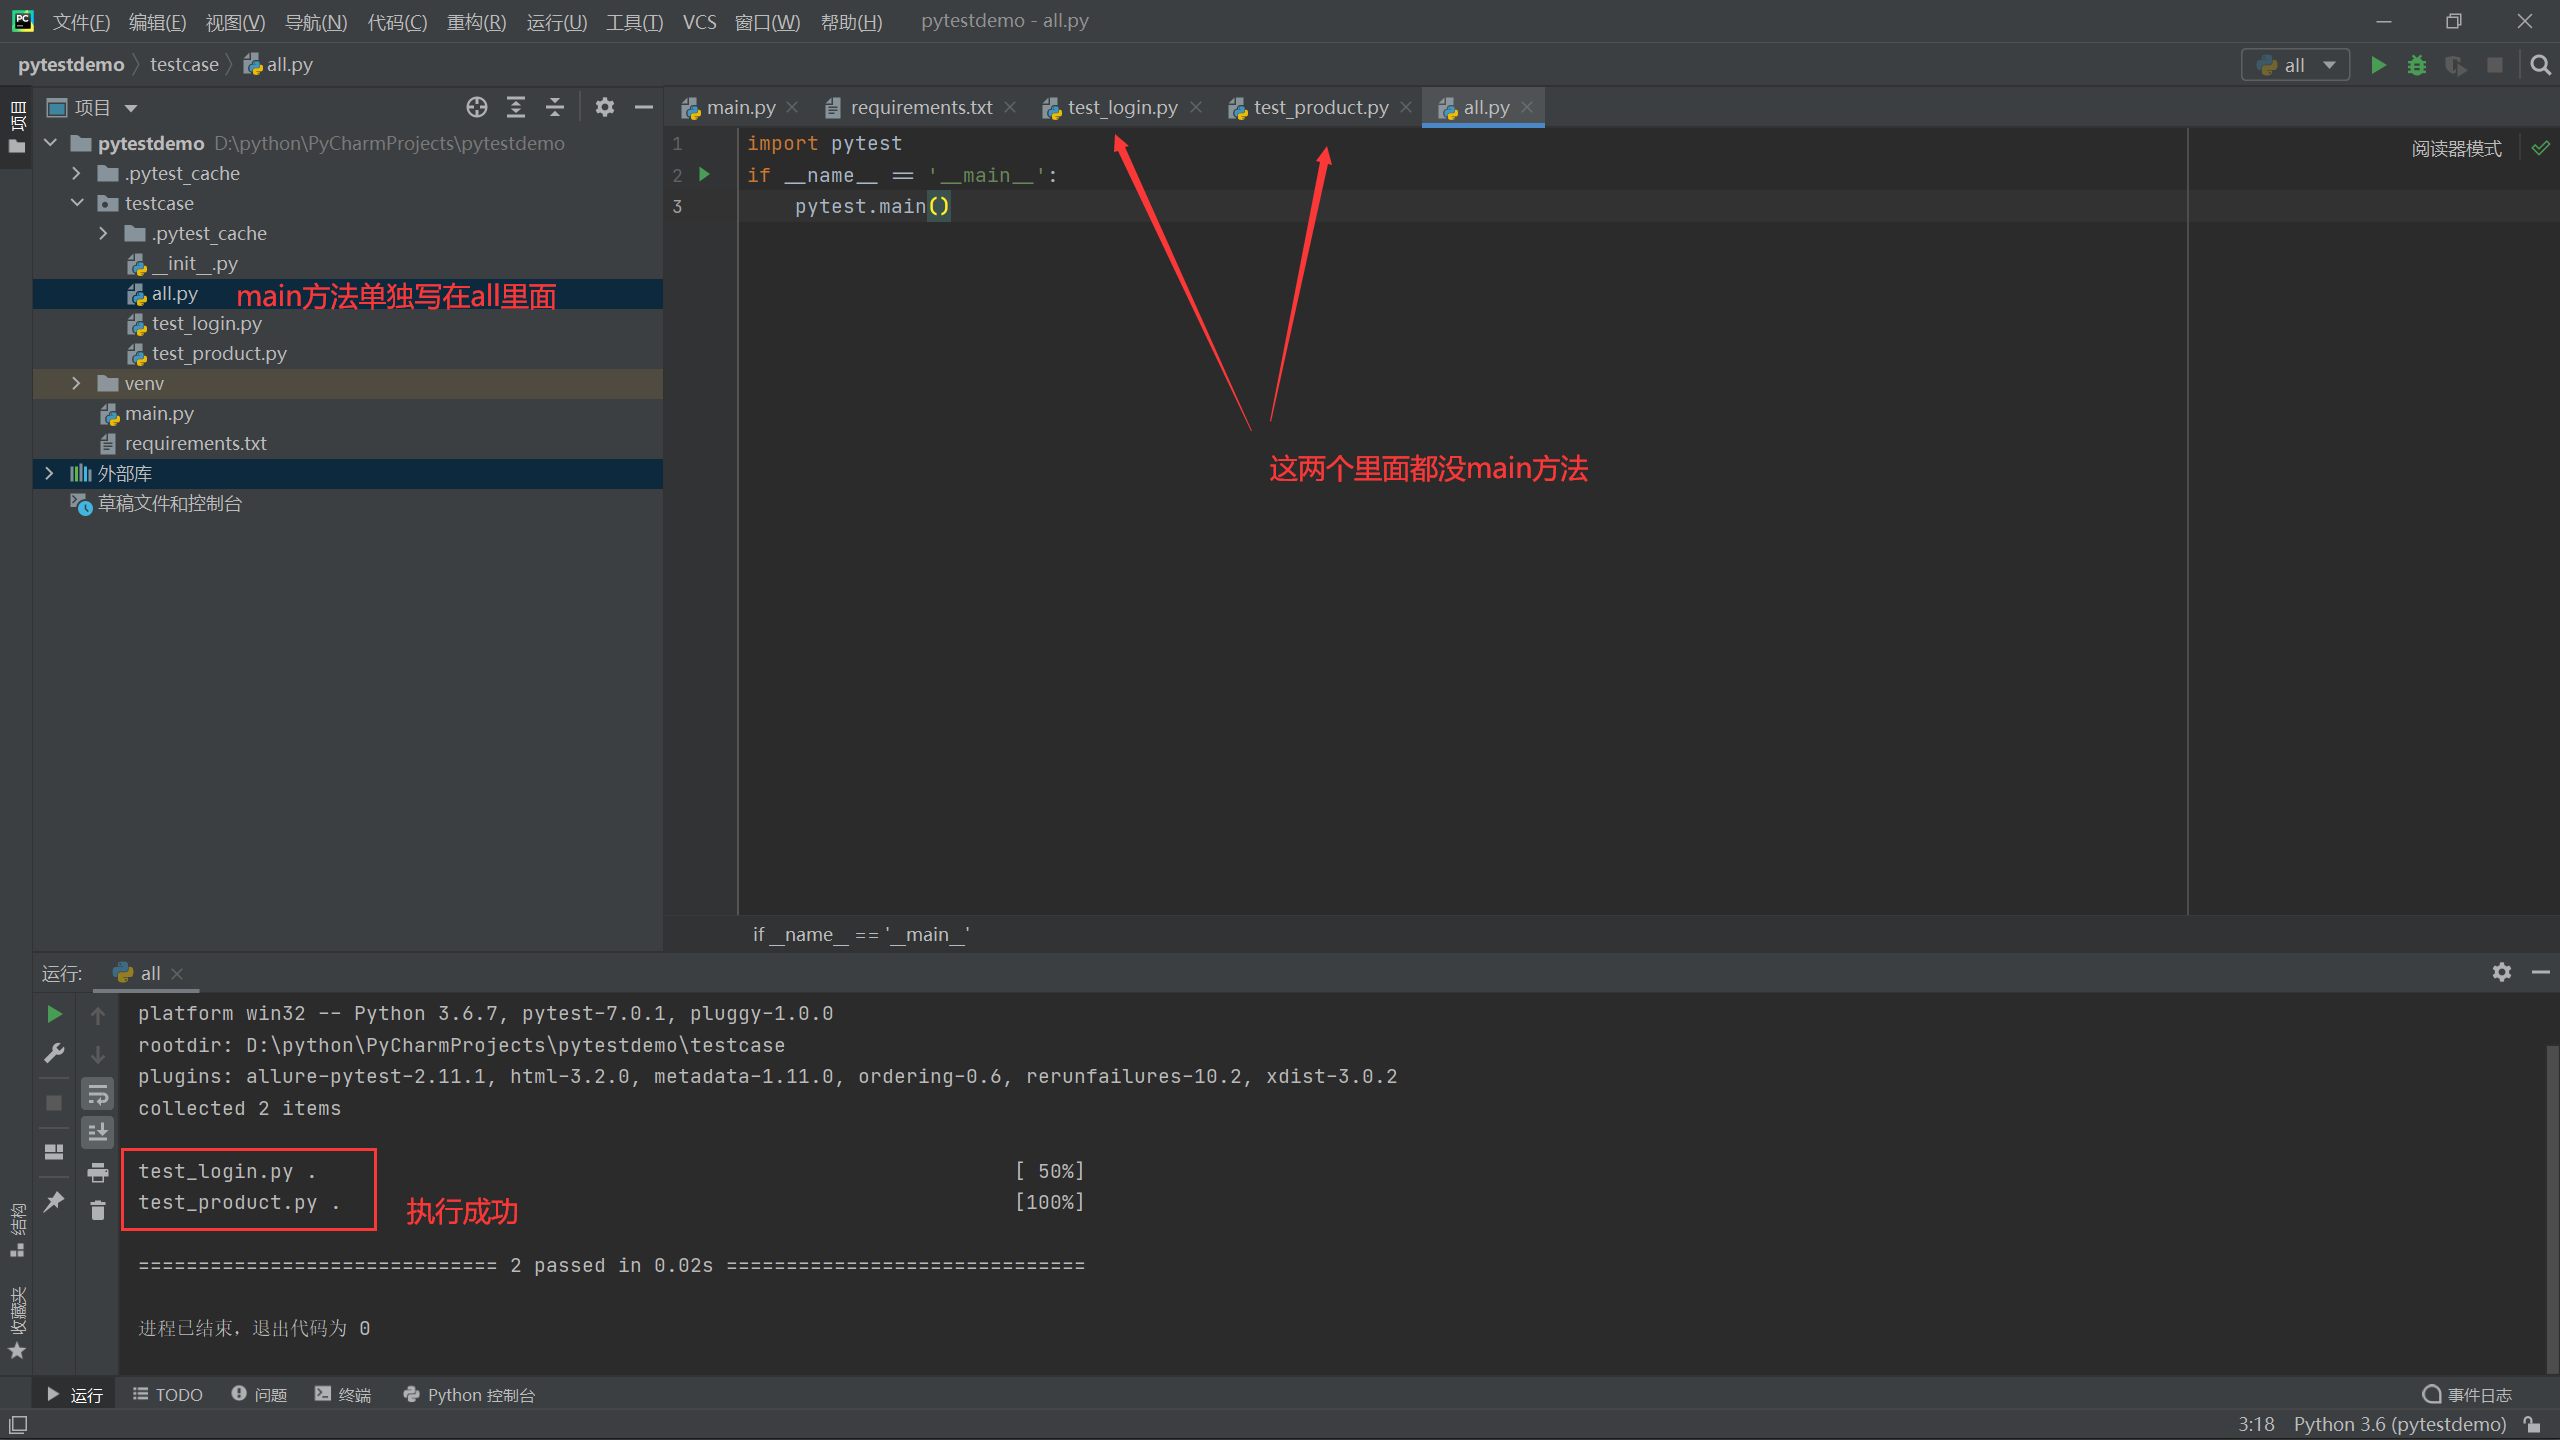Click locate current file target icon

477,107
